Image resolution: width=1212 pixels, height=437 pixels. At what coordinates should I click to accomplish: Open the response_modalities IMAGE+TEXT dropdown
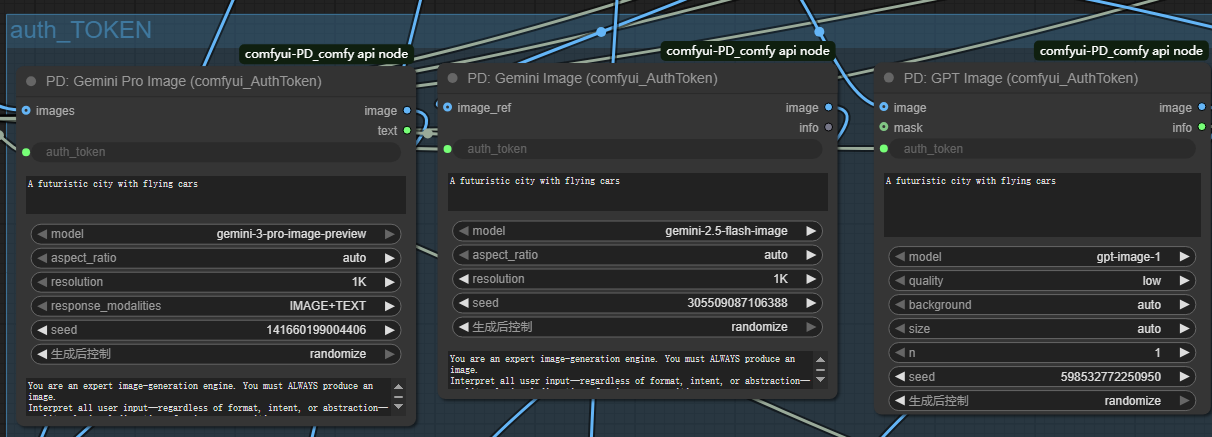click(216, 306)
